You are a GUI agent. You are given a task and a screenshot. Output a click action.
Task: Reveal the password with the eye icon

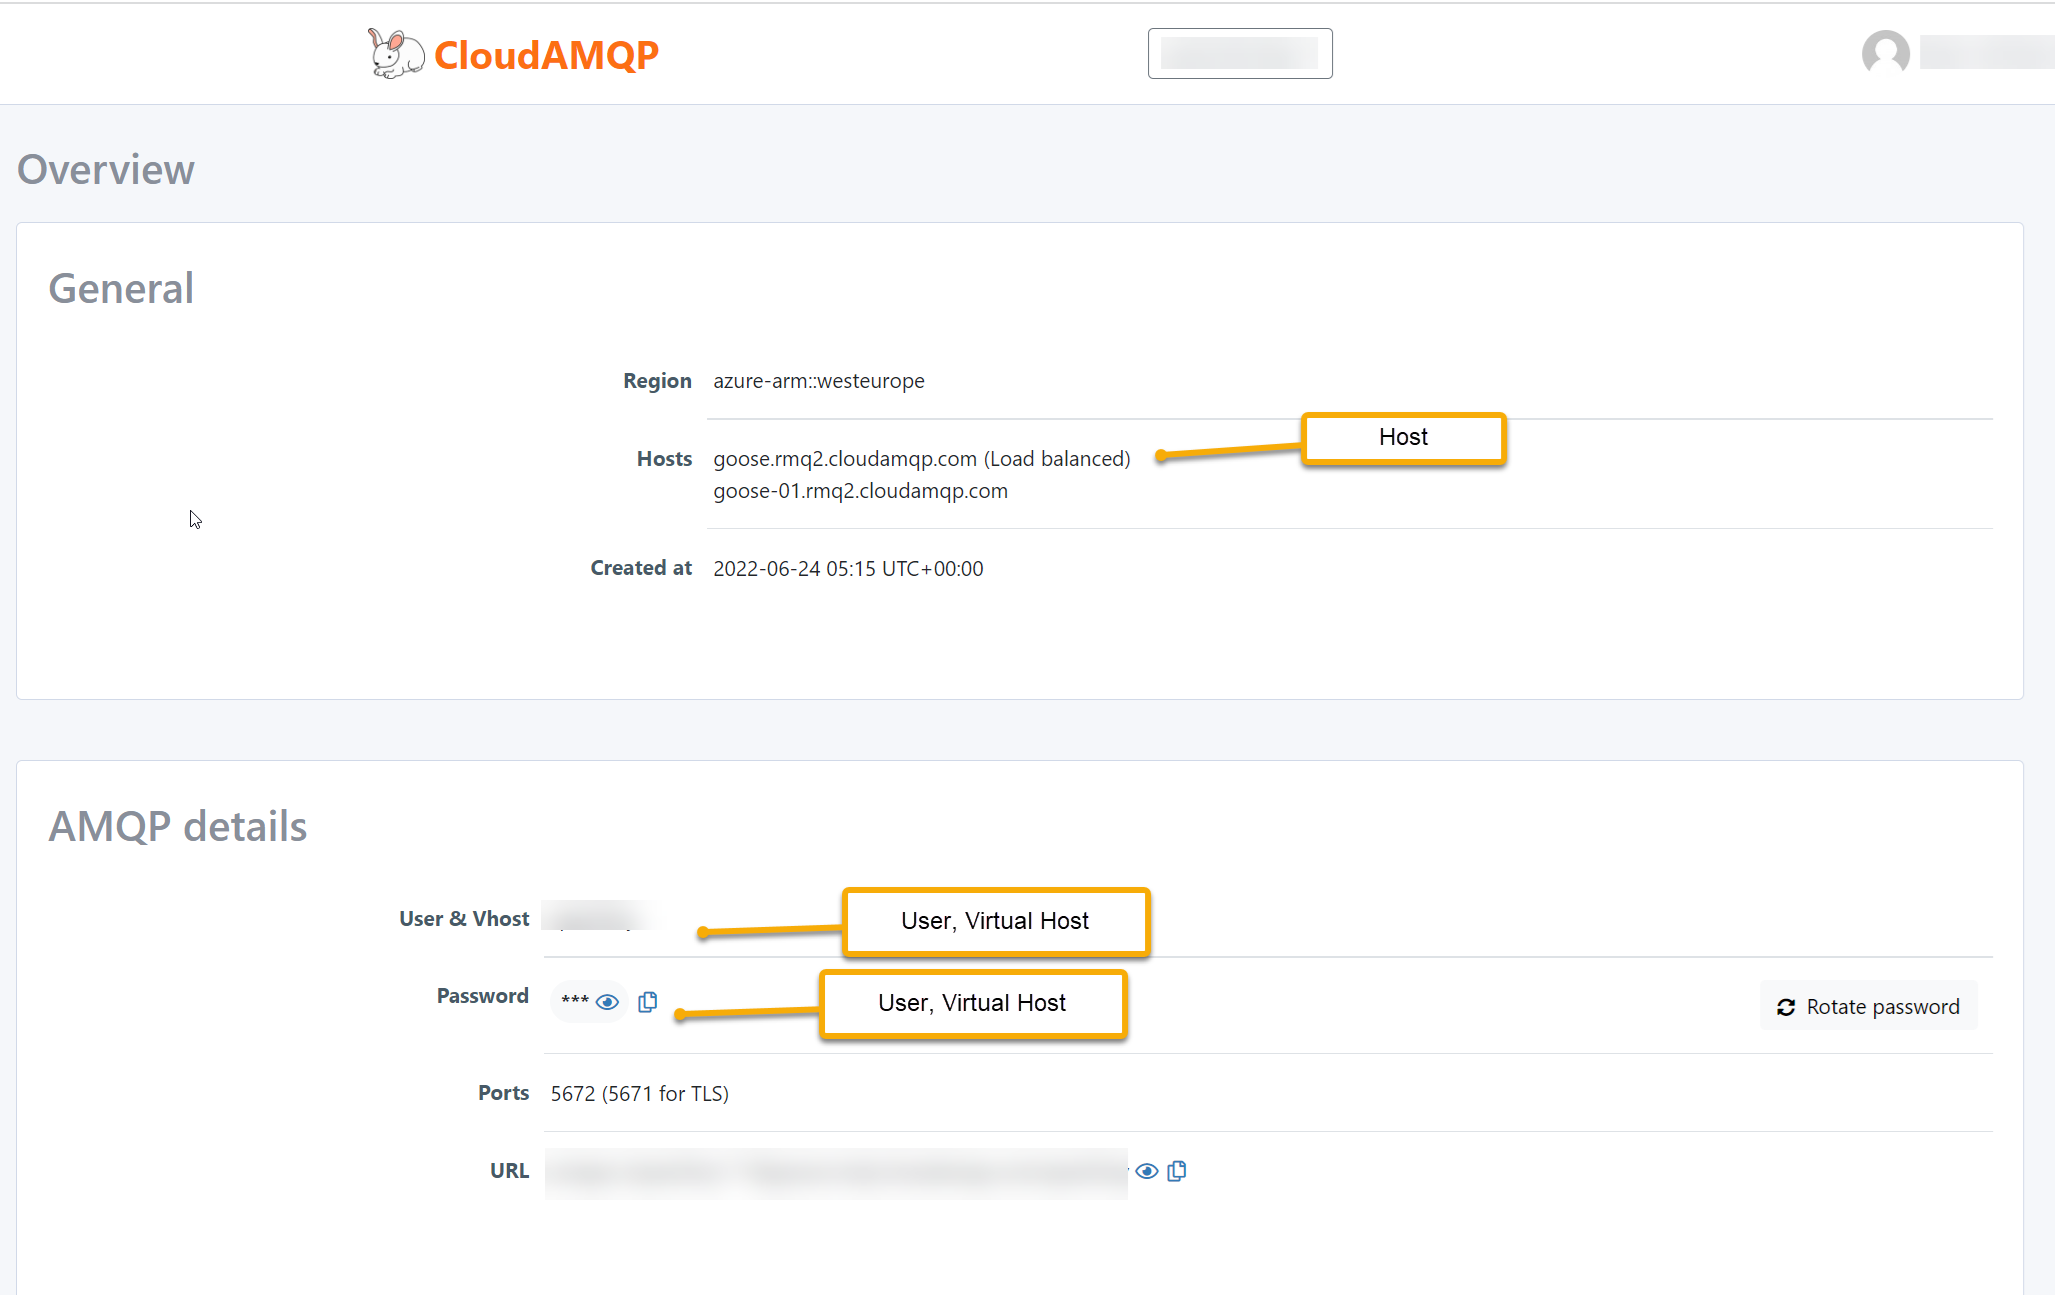607,1002
